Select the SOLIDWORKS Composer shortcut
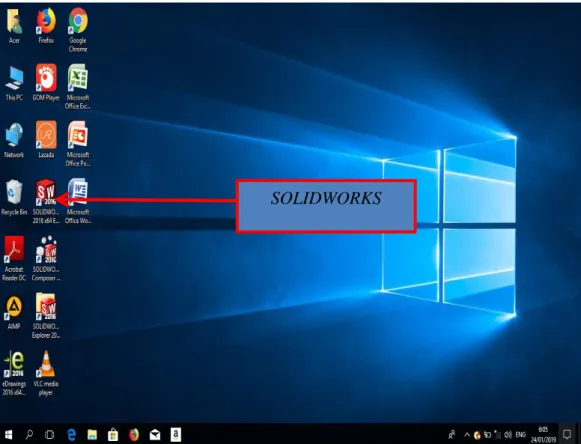The image size is (581, 444). 46,259
